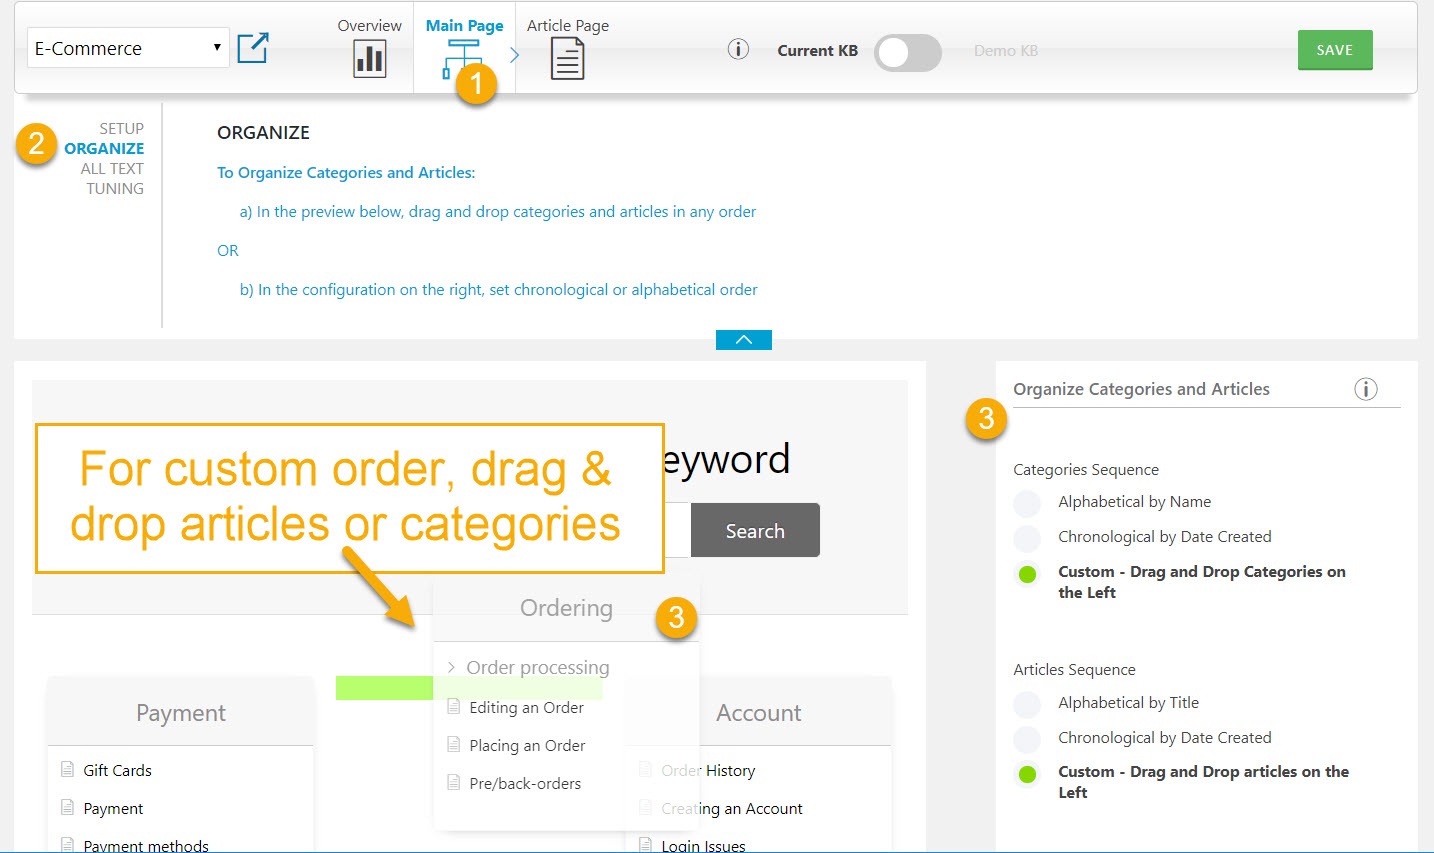Open the TUNING sidebar section
Screen dimensions: 1434x853
pos(115,188)
